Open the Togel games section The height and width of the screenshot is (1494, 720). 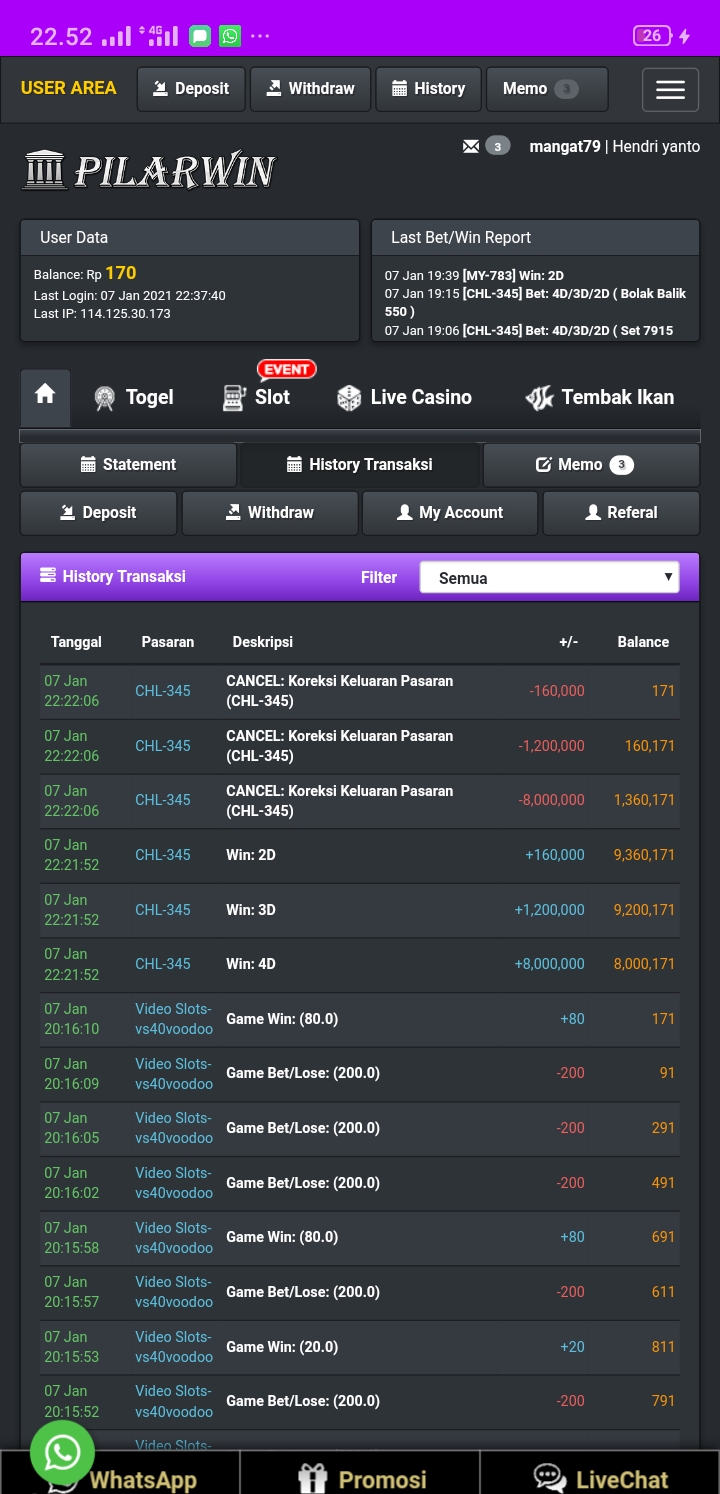[x=133, y=397]
